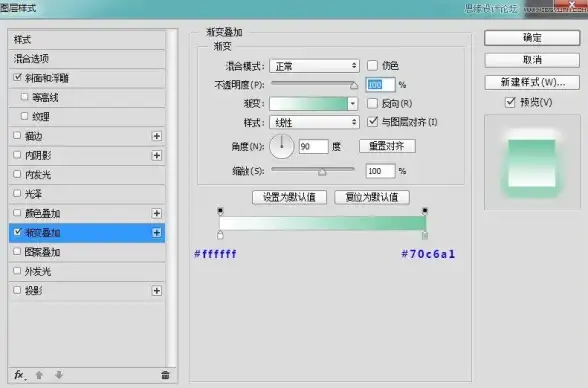
Task: Toggle the 仿色 dither checkbox
Action: (x=372, y=66)
